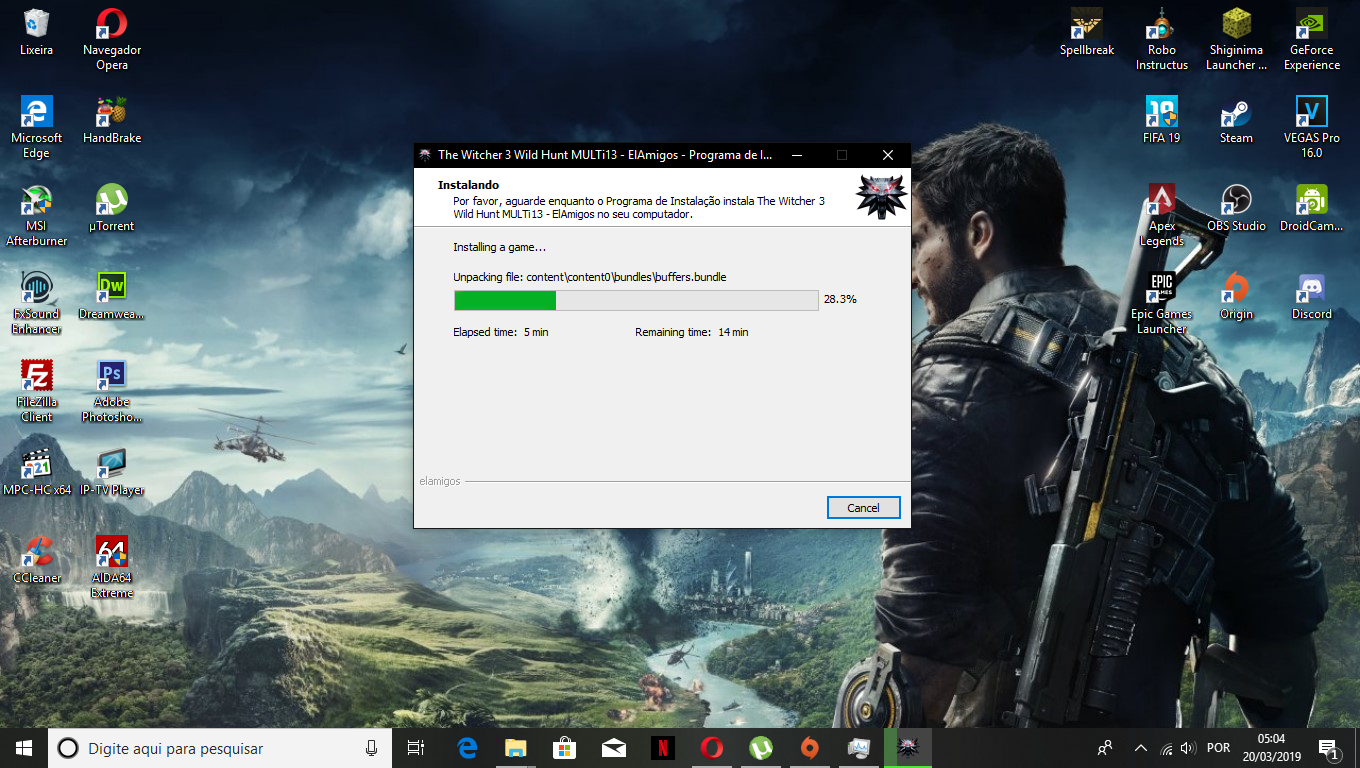Select the MSI Afterburner shortcut
The image size is (1360, 768).
37,216
